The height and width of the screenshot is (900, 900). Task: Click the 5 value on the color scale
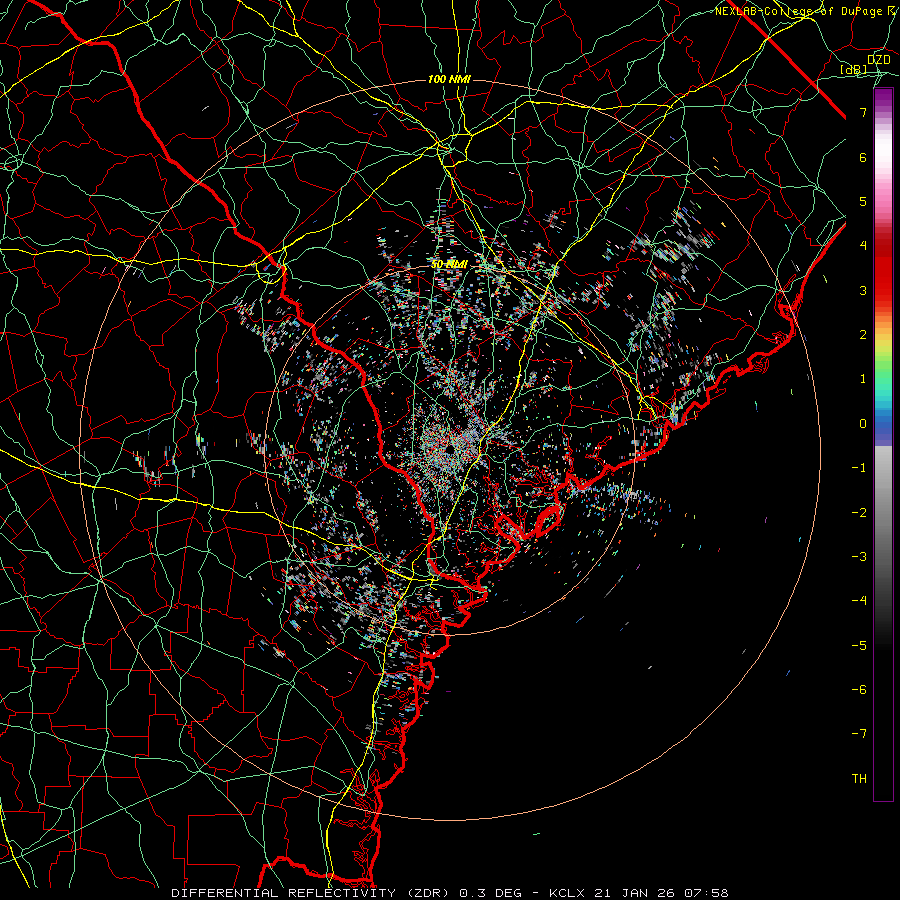tap(863, 201)
